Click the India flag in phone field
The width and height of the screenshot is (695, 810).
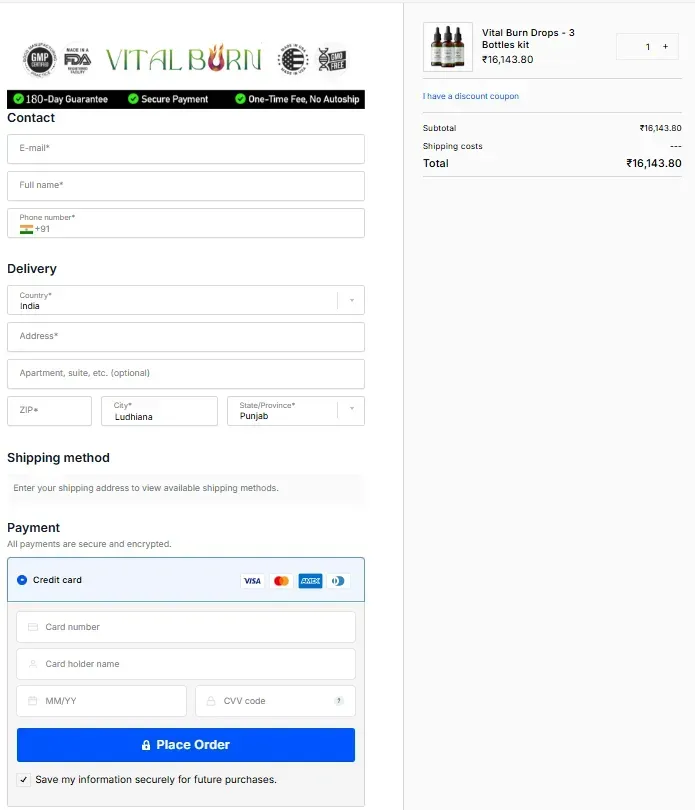point(26,229)
